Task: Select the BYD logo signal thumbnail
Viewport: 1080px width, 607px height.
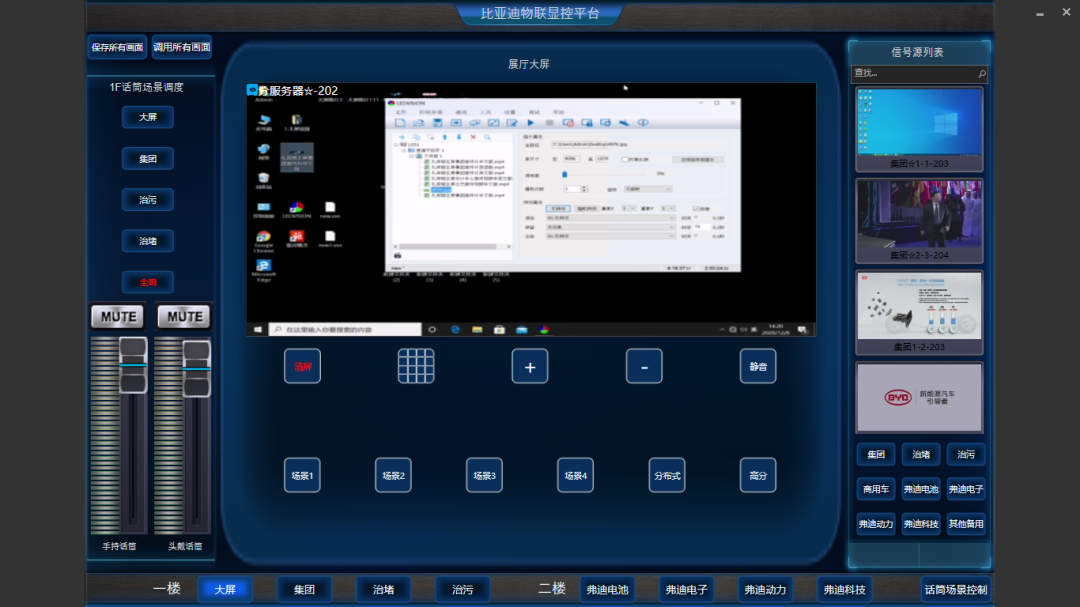Action: click(x=919, y=398)
